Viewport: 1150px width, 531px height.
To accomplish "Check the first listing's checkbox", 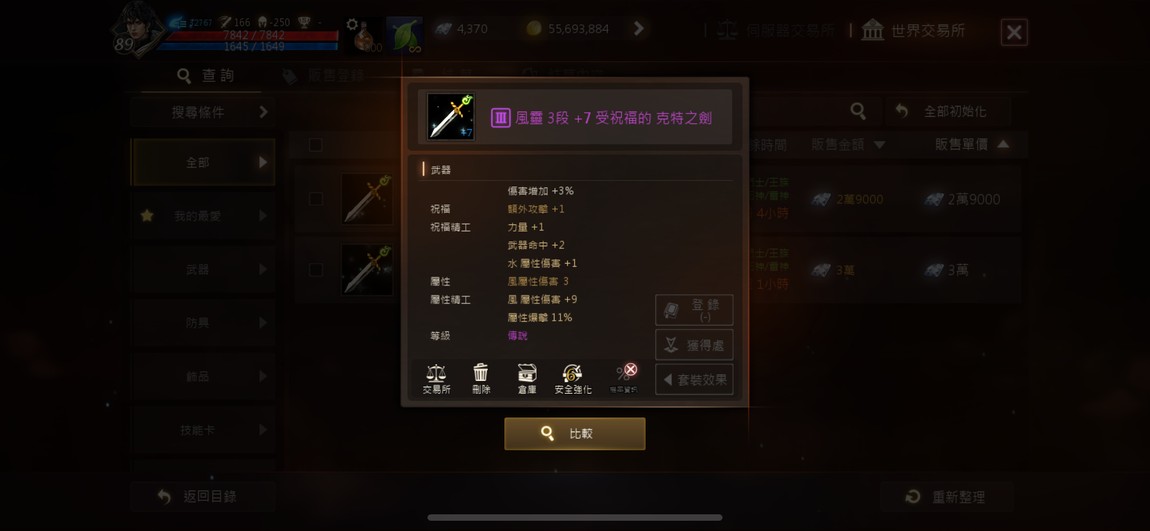I will (315, 199).
